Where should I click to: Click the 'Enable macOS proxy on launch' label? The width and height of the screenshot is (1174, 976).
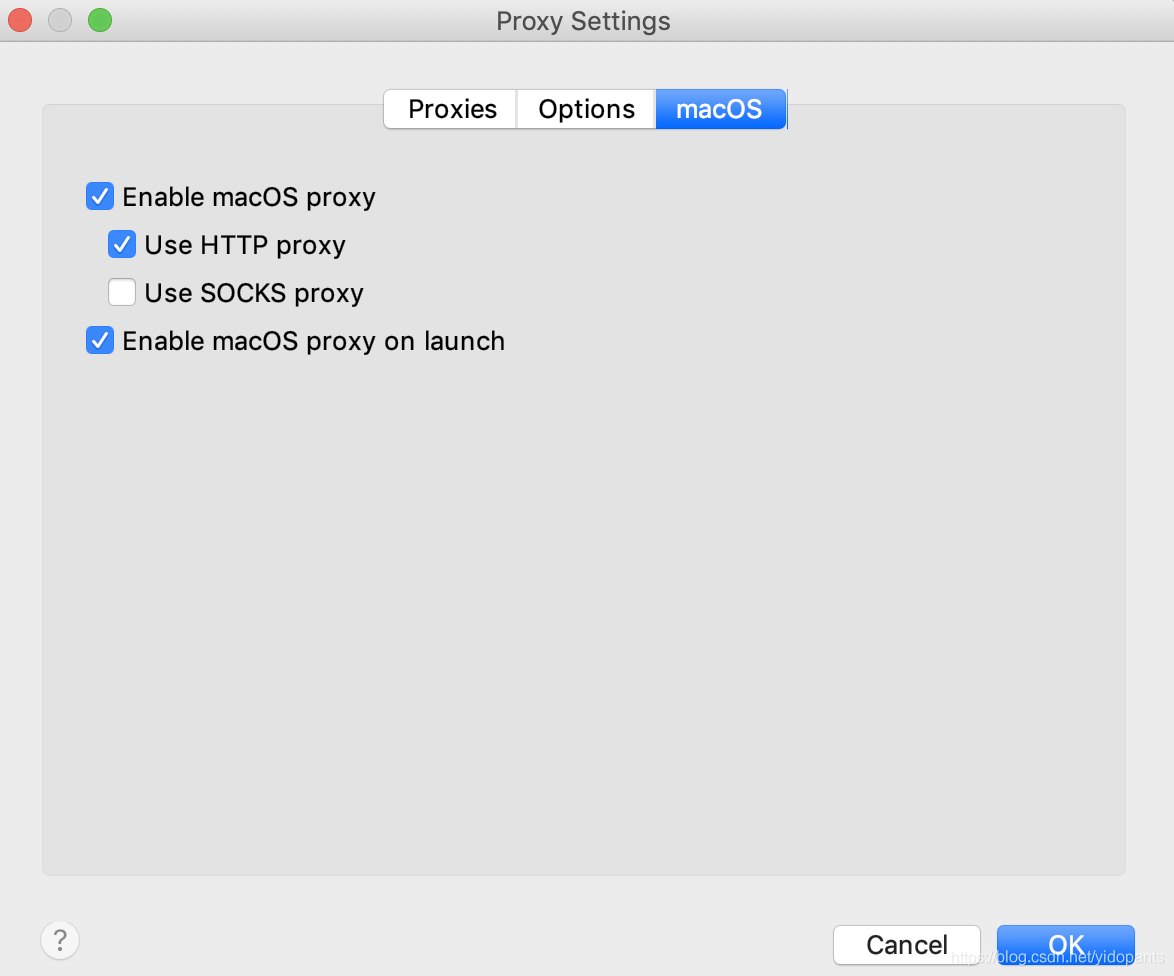pyautogui.click(x=314, y=341)
